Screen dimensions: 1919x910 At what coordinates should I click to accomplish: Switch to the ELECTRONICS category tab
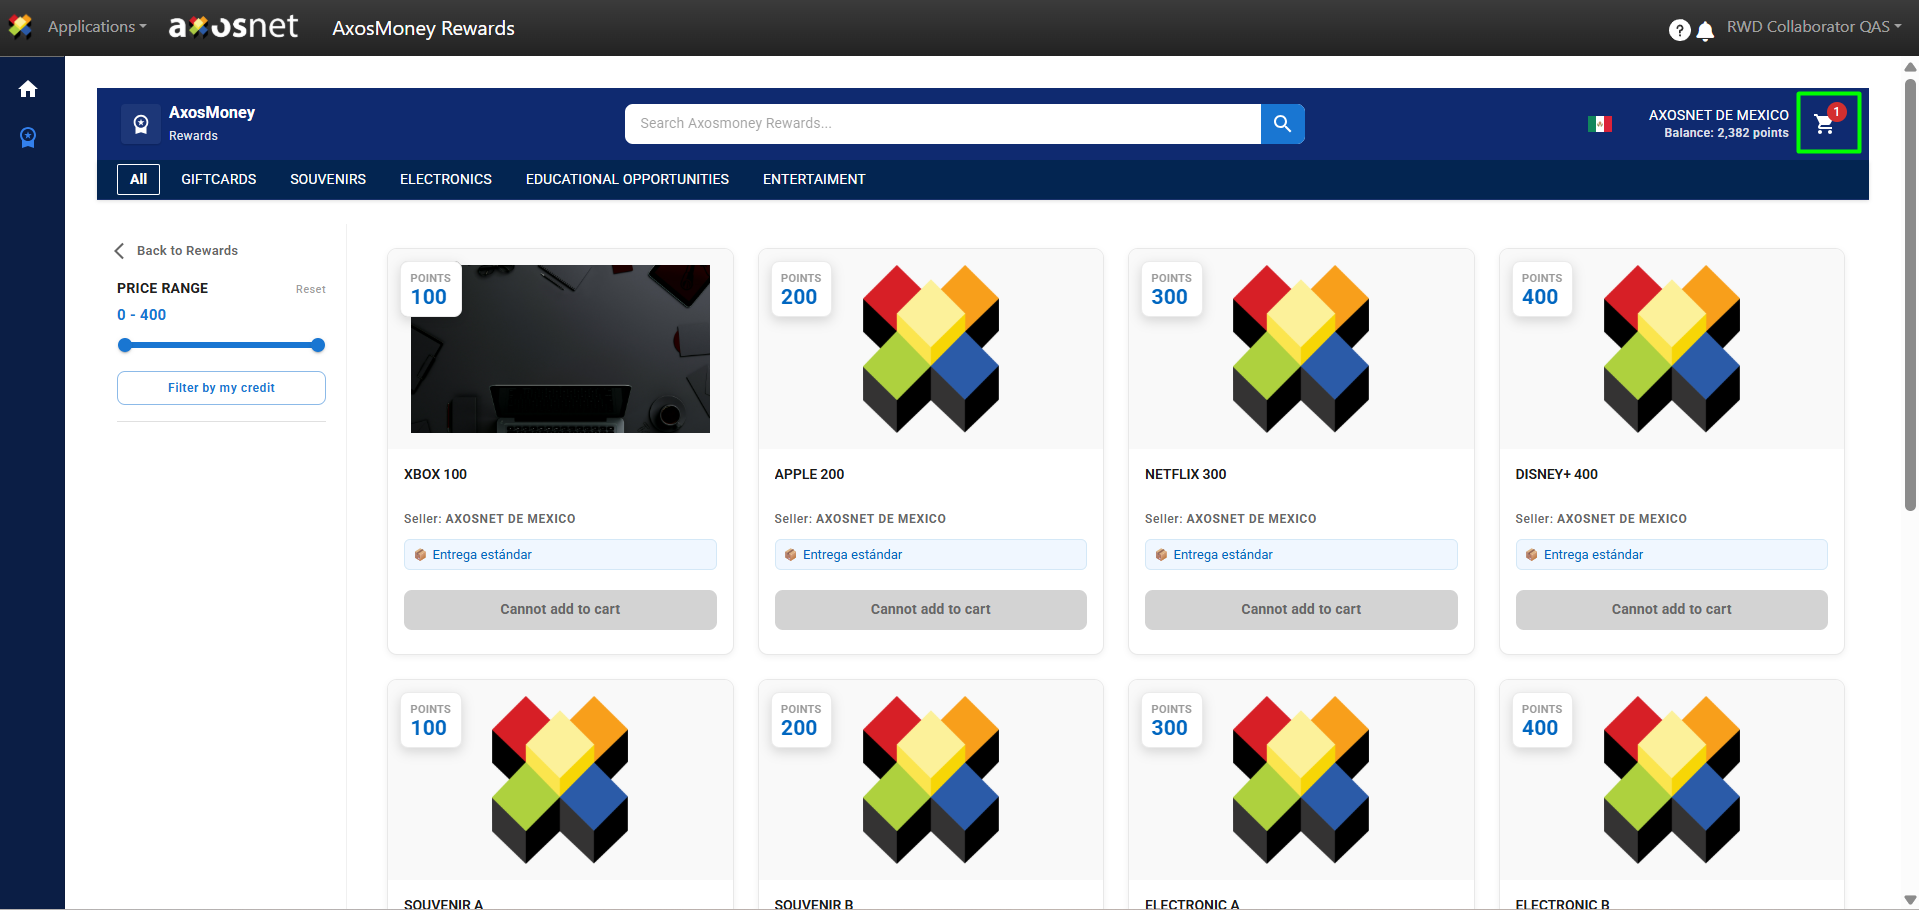[445, 180]
